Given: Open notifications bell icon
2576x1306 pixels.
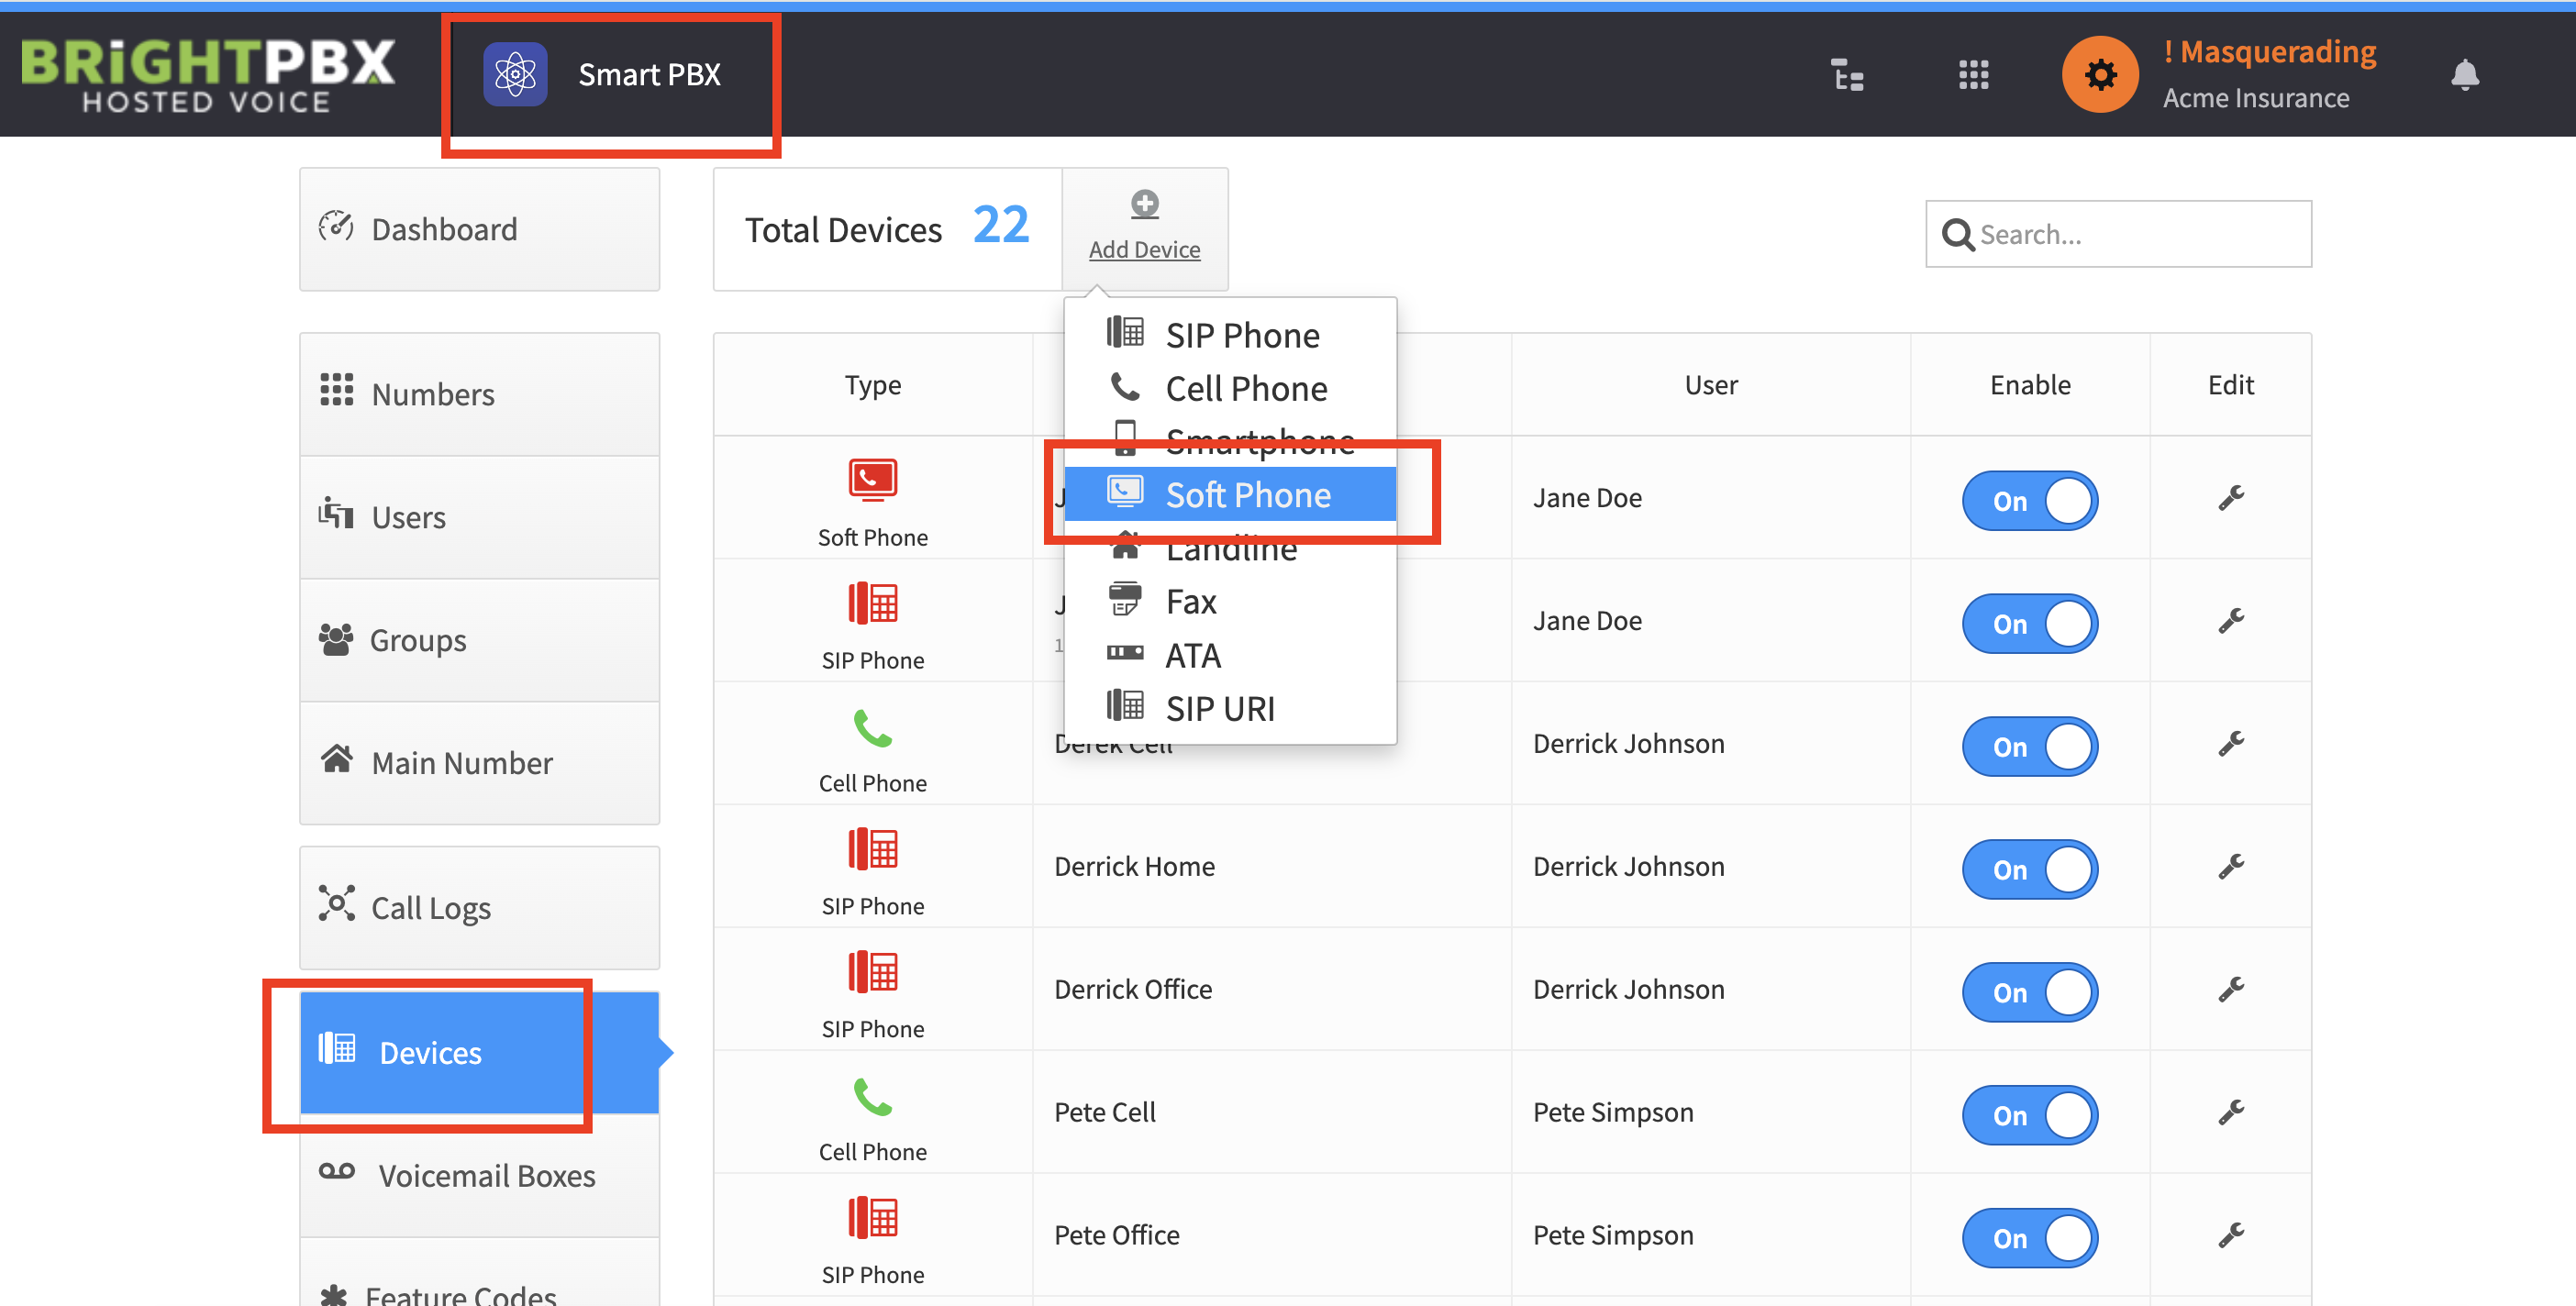Looking at the screenshot, I should (x=2464, y=75).
